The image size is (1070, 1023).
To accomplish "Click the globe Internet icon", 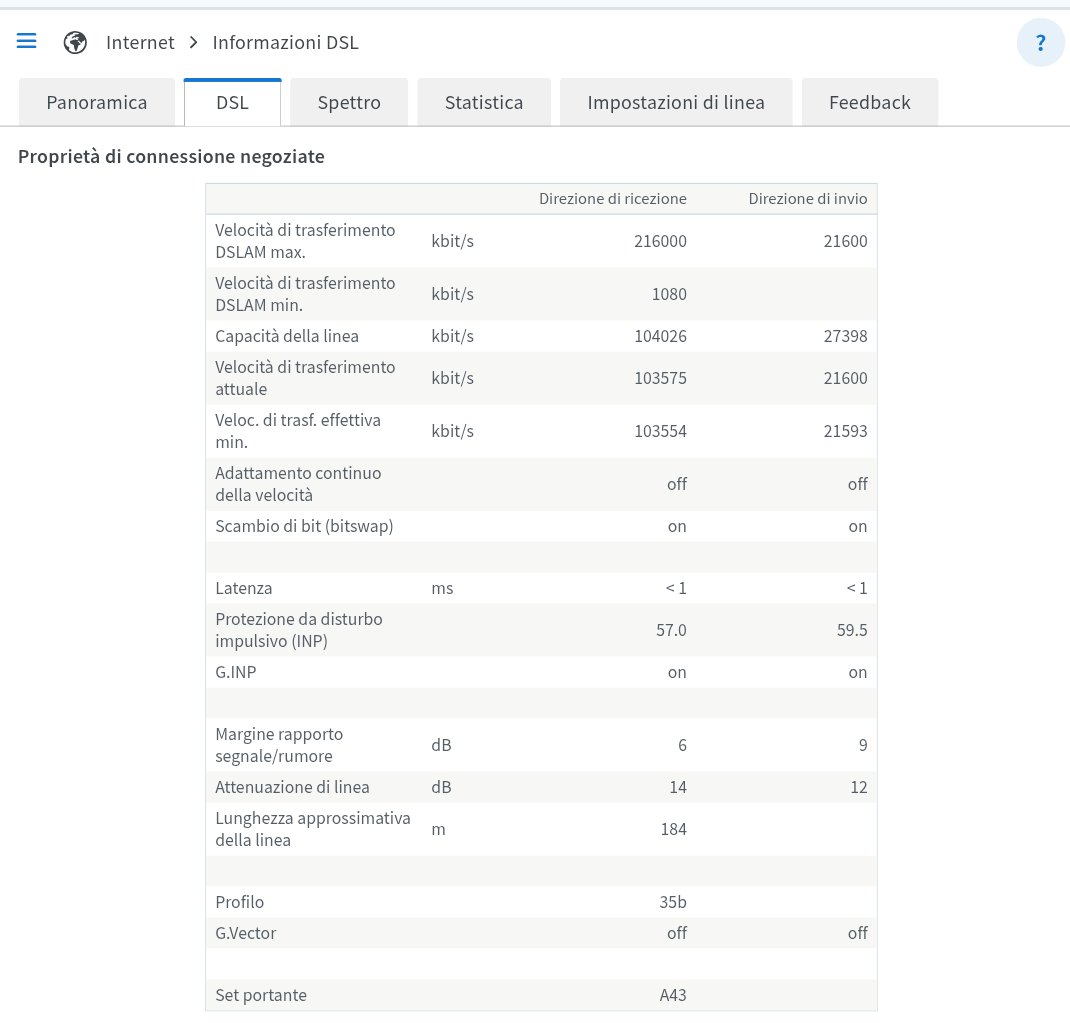I will click(75, 42).
